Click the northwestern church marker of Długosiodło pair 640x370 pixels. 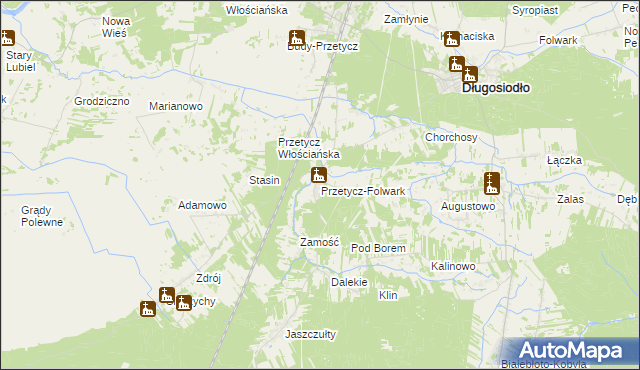[456, 64]
